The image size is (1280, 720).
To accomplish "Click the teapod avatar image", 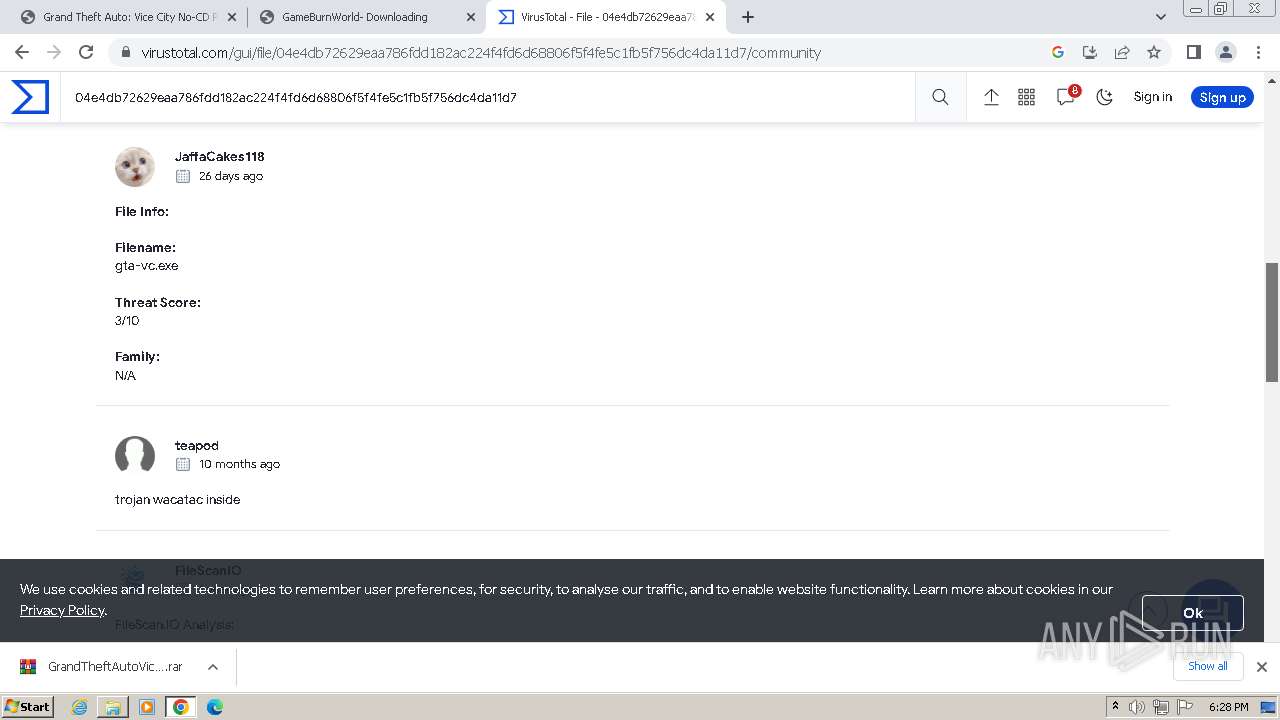I will [x=135, y=456].
